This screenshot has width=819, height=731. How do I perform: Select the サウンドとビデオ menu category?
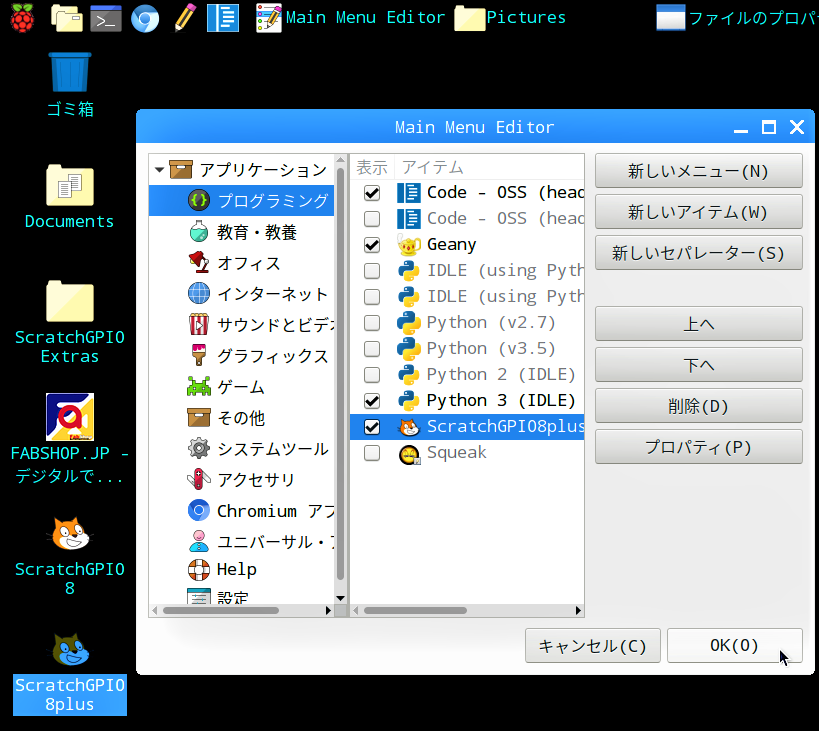point(241,325)
